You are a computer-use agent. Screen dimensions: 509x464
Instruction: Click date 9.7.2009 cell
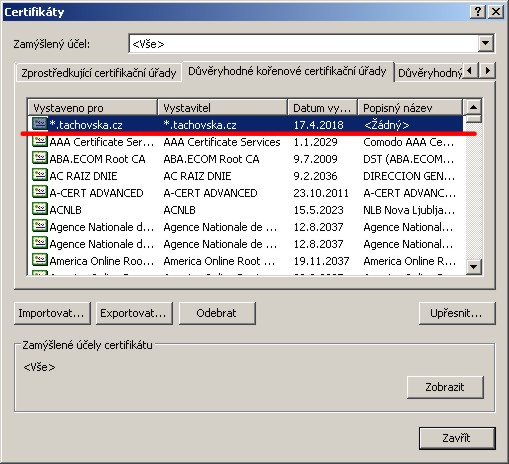pos(315,159)
